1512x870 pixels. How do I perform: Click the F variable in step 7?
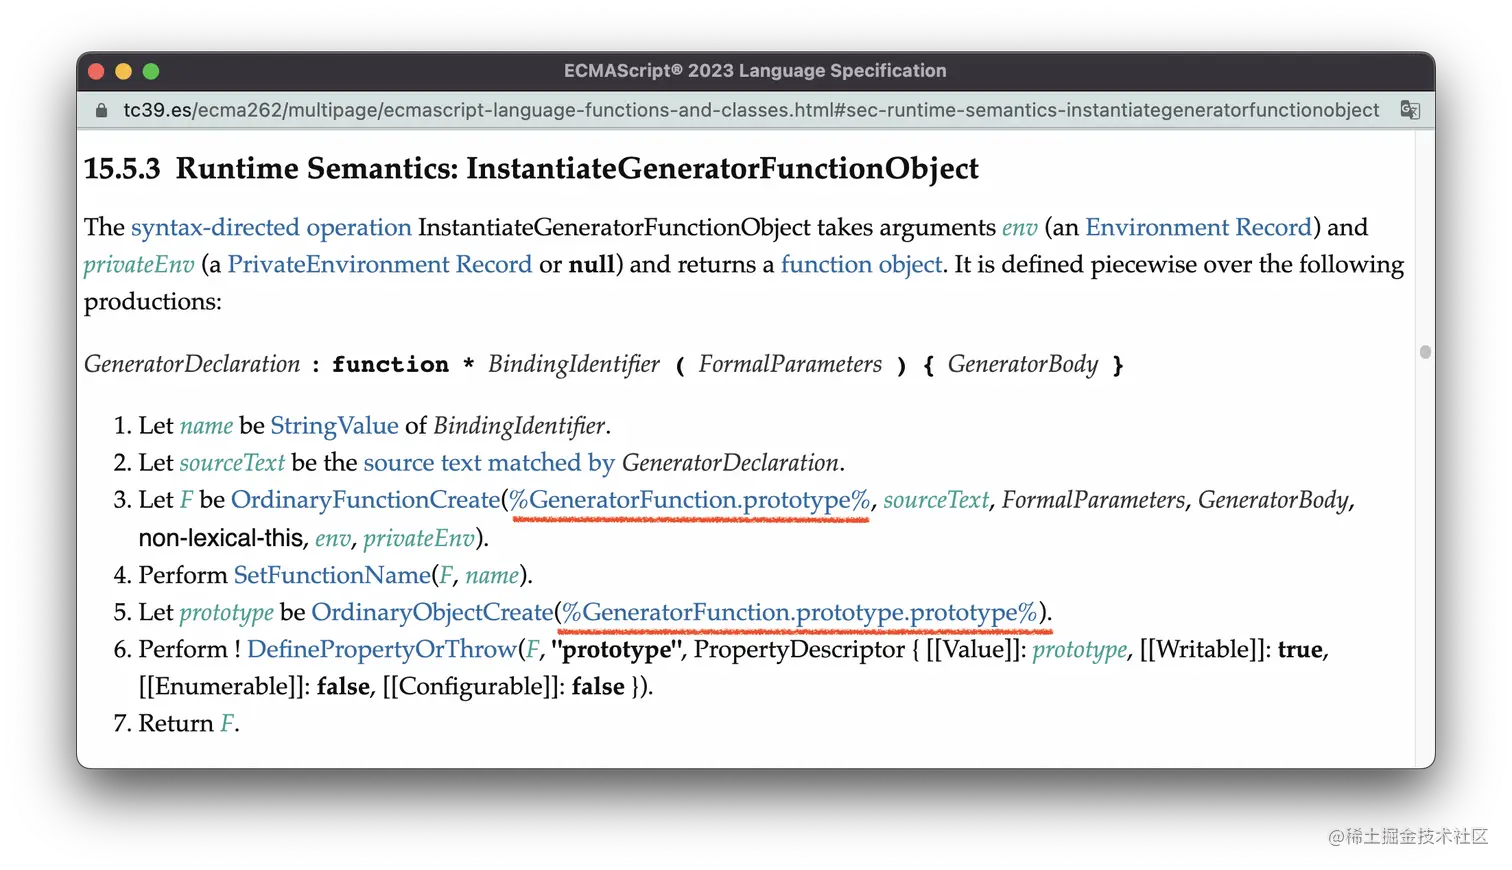[227, 724]
